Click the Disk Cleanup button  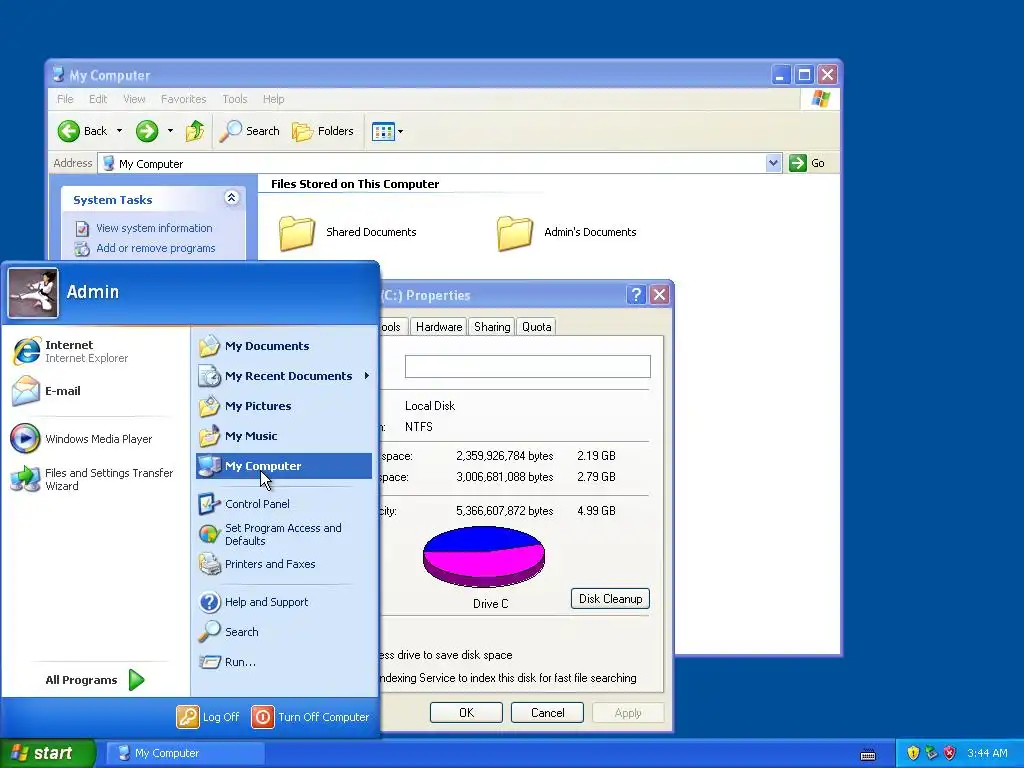click(x=611, y=599)
